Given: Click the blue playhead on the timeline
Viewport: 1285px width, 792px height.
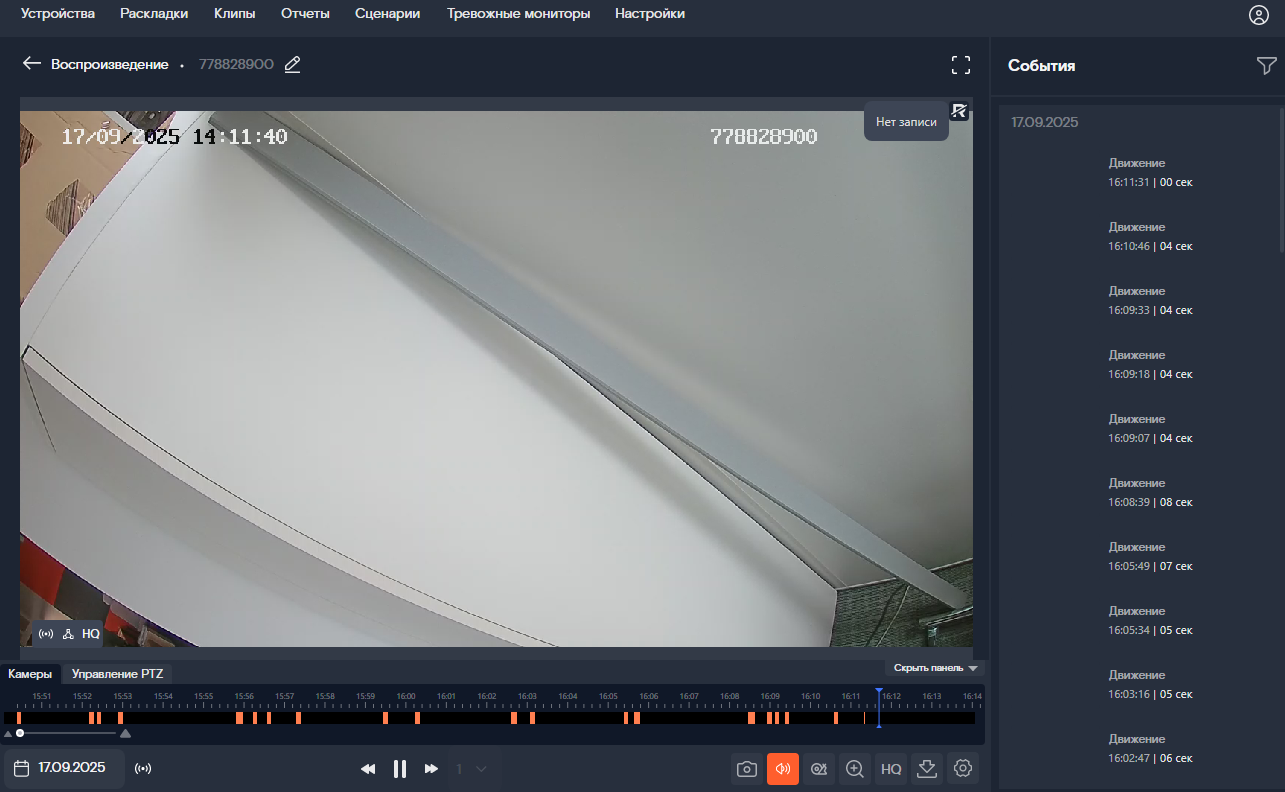Looking at the screenshot, I should [x=879, y=707].
